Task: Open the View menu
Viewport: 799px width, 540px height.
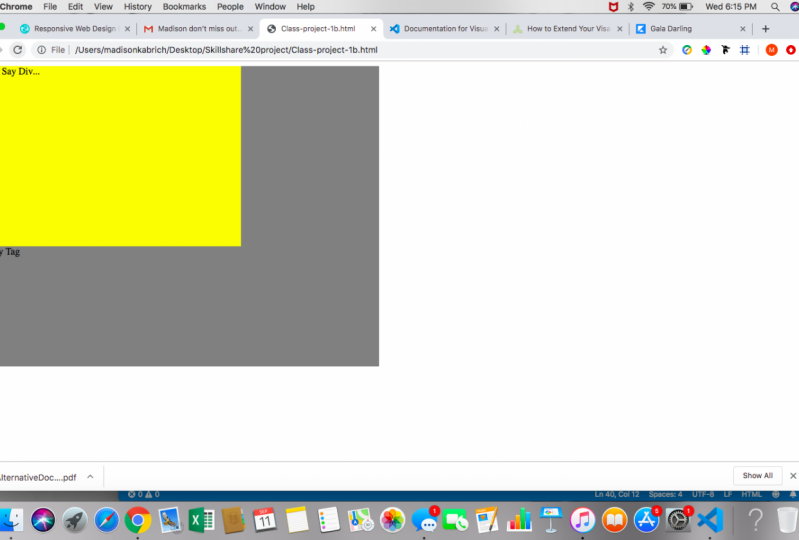Action: pos(103,7)
